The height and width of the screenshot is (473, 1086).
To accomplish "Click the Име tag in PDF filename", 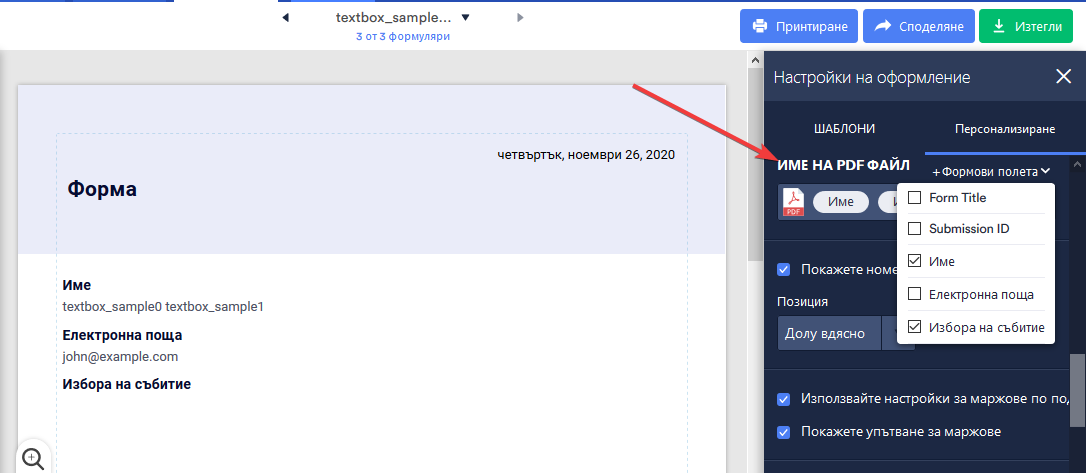I will 840,202.
